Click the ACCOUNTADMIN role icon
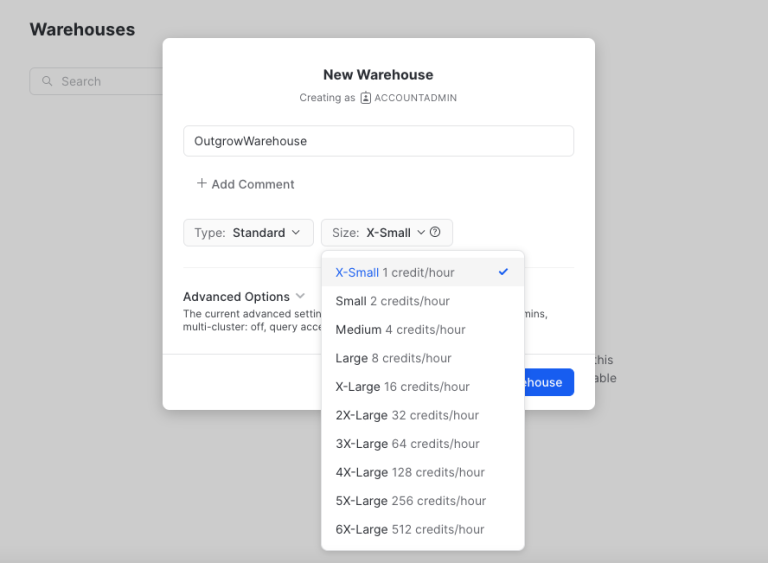Screen dimensions: 768x563 click(366, 98)
